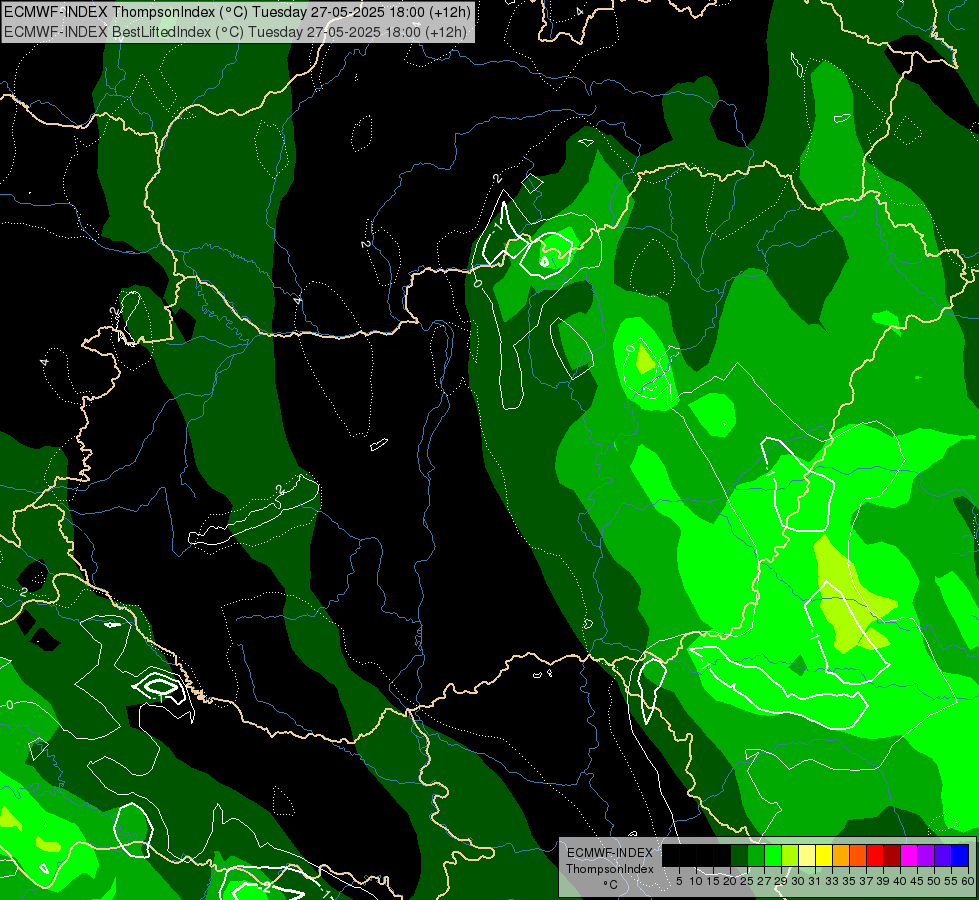
Task: Select the yellow-green 29–30 legend swatch
Action: (x=790, y=856)
